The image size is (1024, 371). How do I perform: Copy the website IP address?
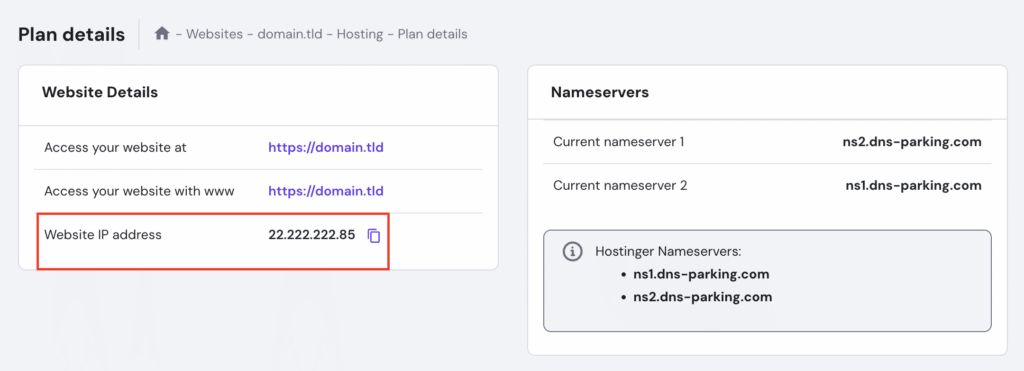(x=374, y=235)
